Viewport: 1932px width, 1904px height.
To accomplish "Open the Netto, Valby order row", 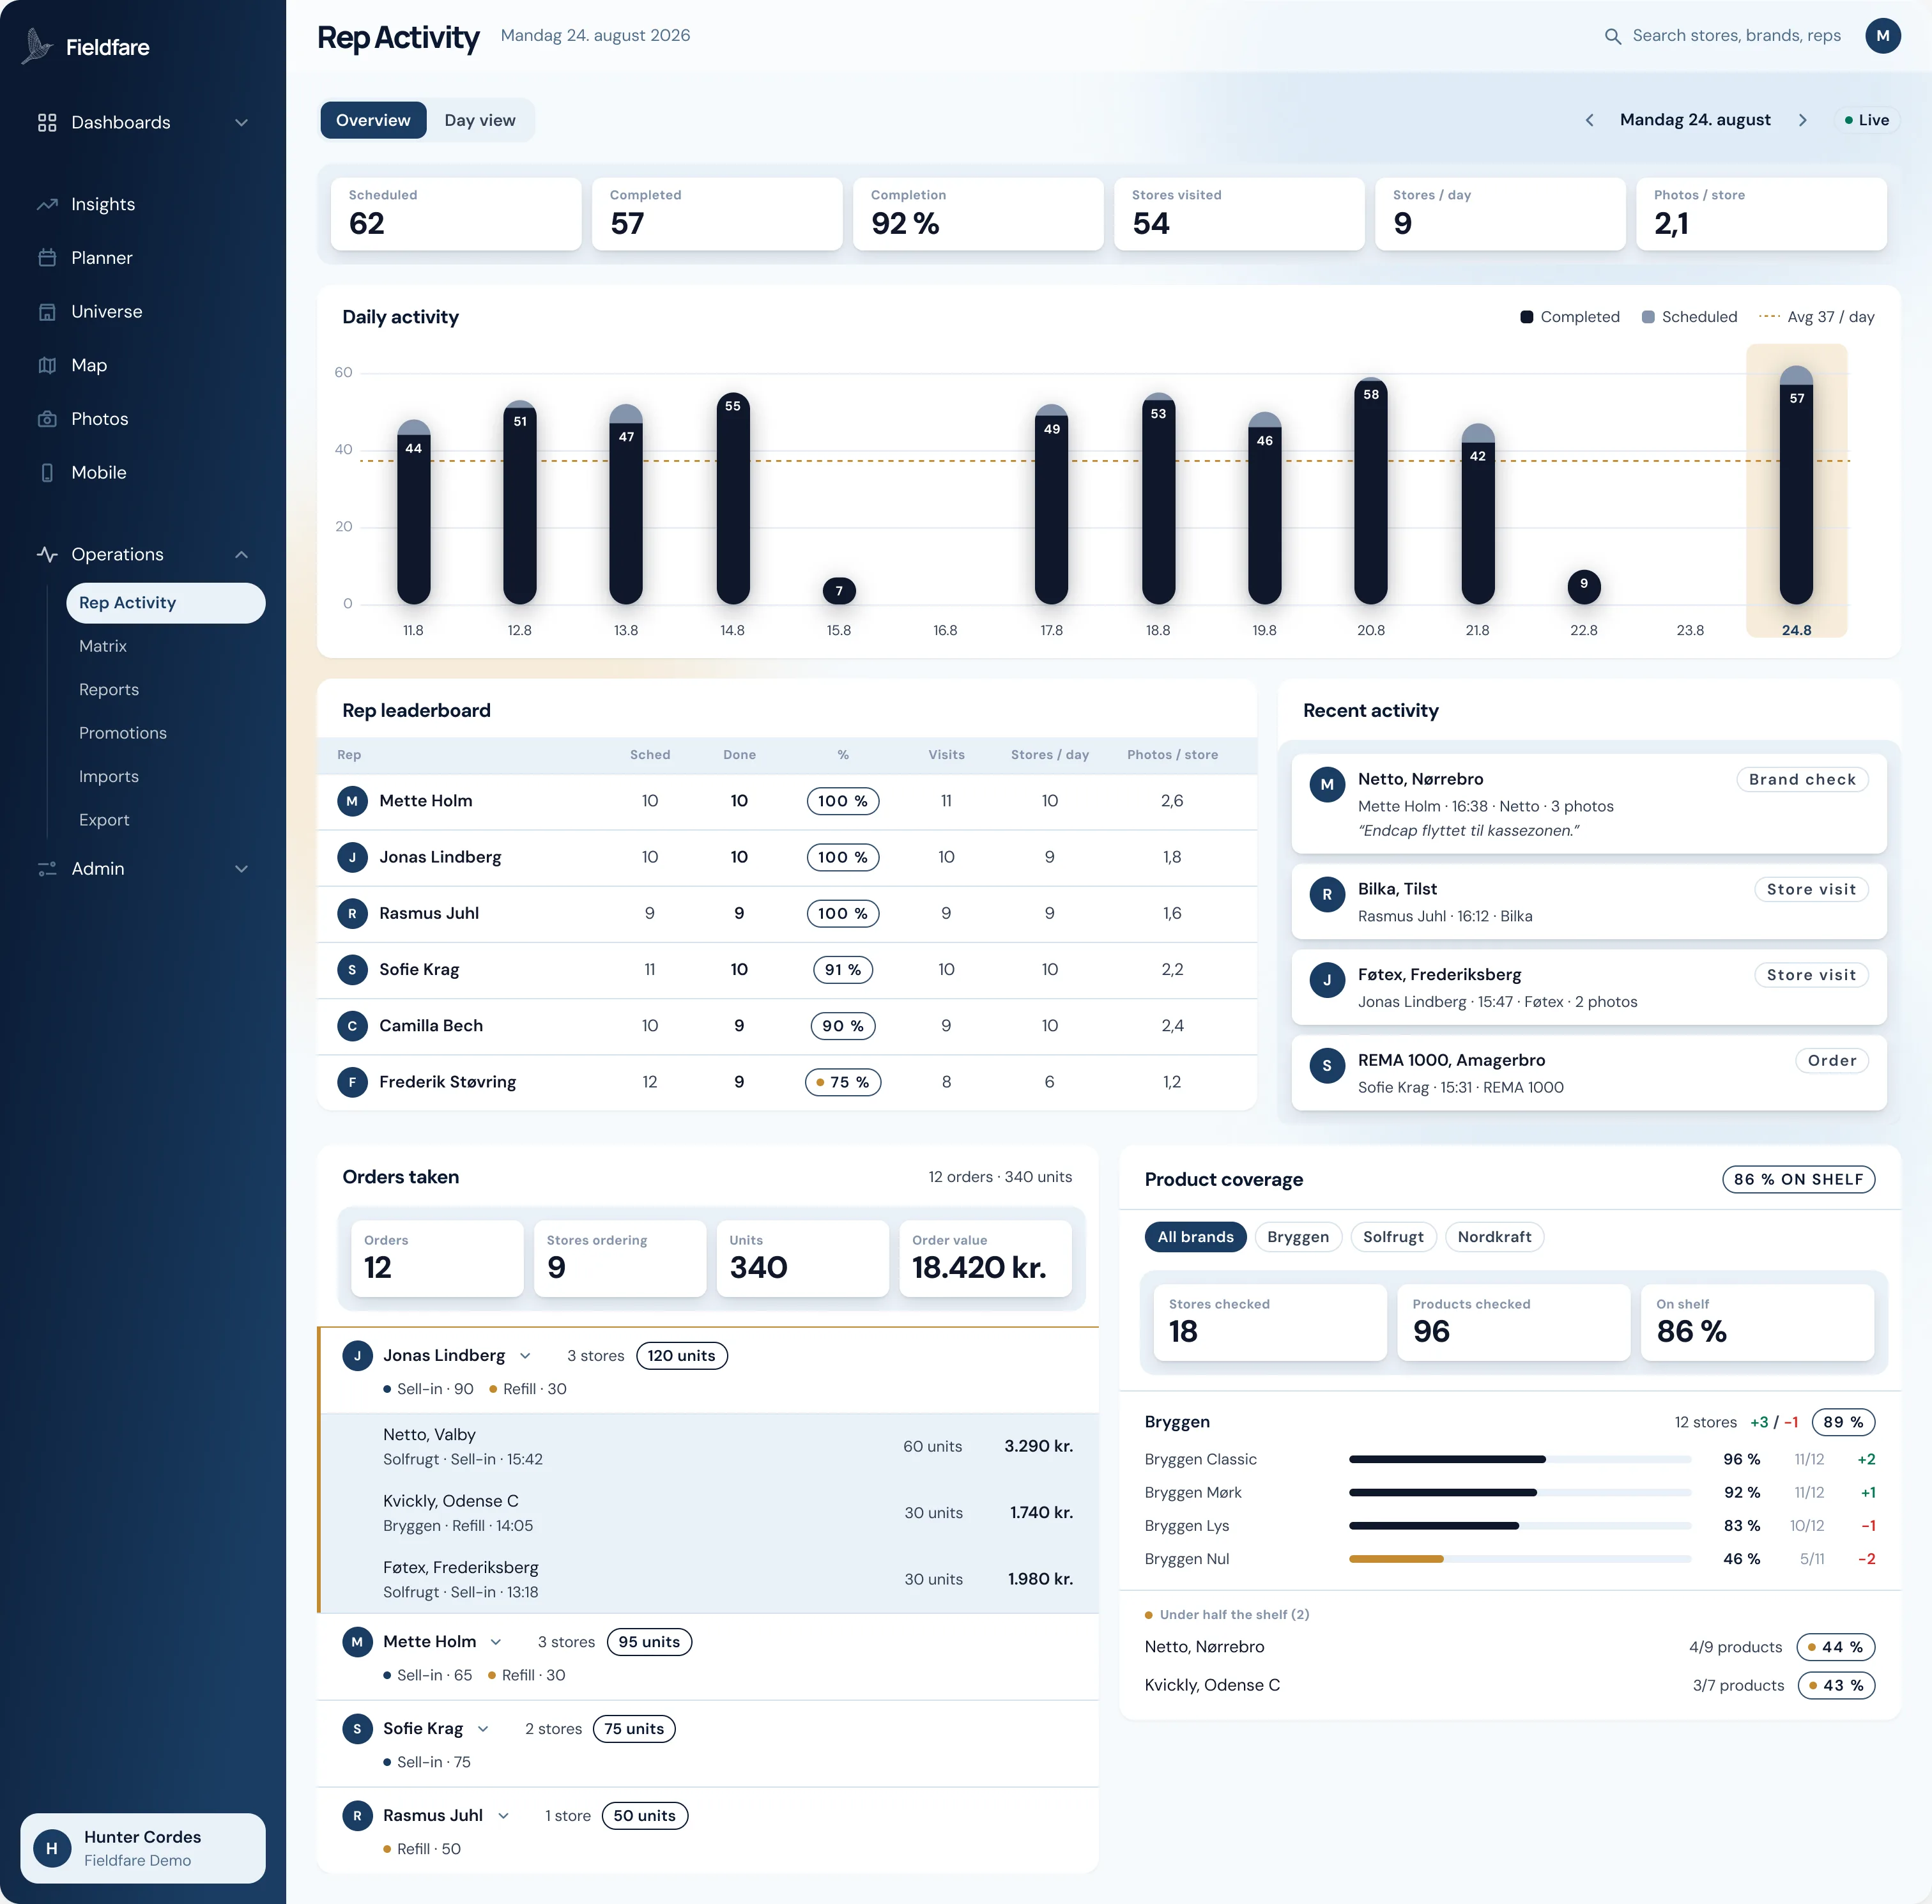I will point(709,1447).
